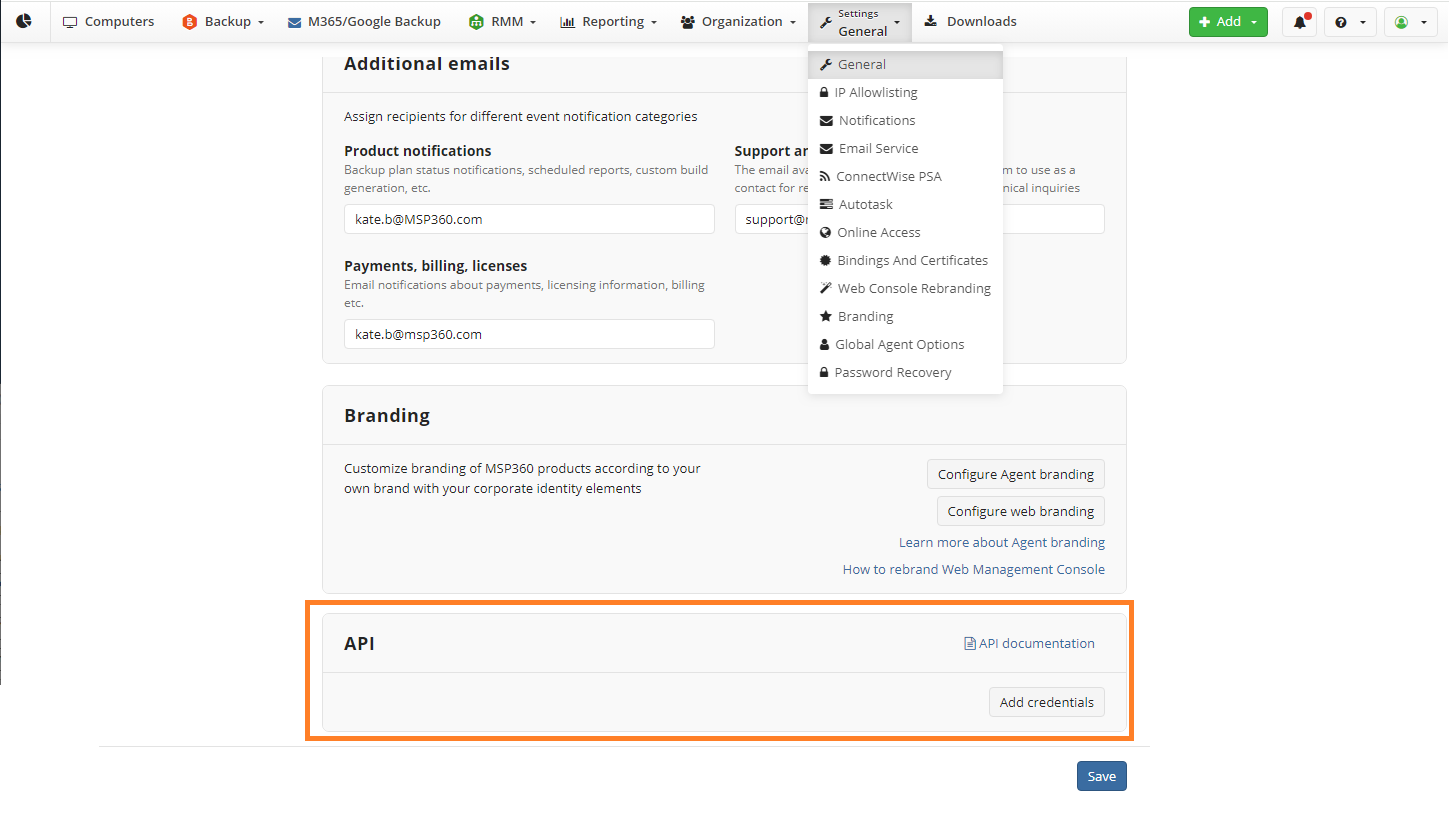Screen dimensions: 1449x819
Task: Click the Settings wrench icon in navbar
Action: coord(825,22)
